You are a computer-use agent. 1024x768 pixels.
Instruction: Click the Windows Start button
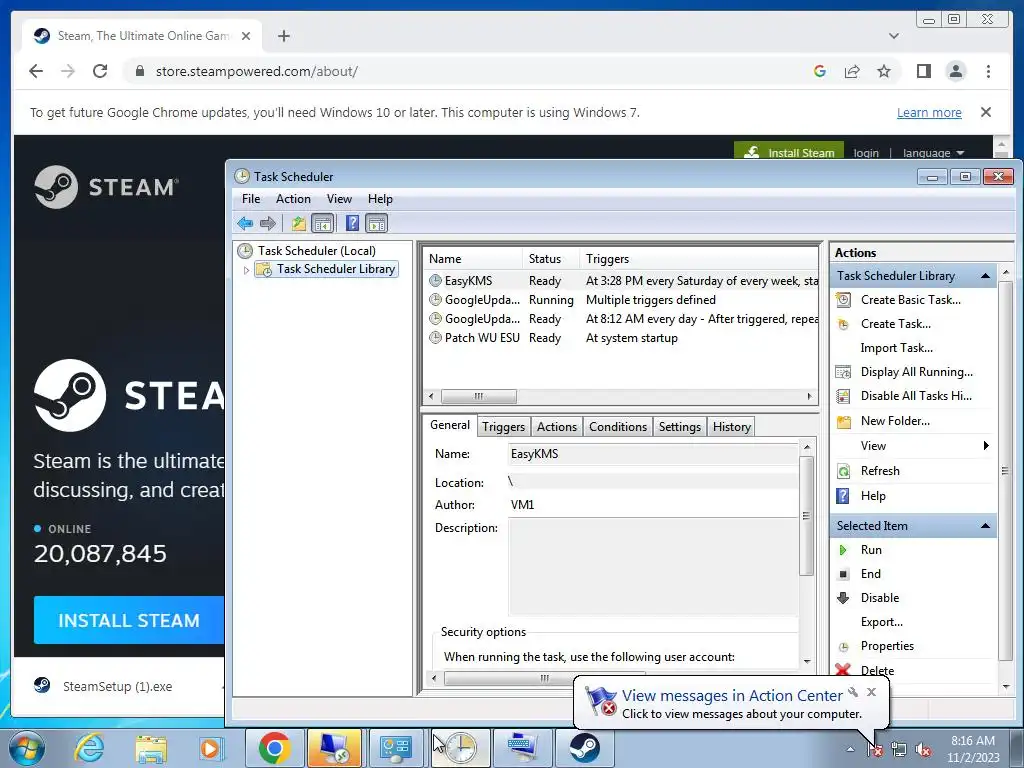click(26, 748)
